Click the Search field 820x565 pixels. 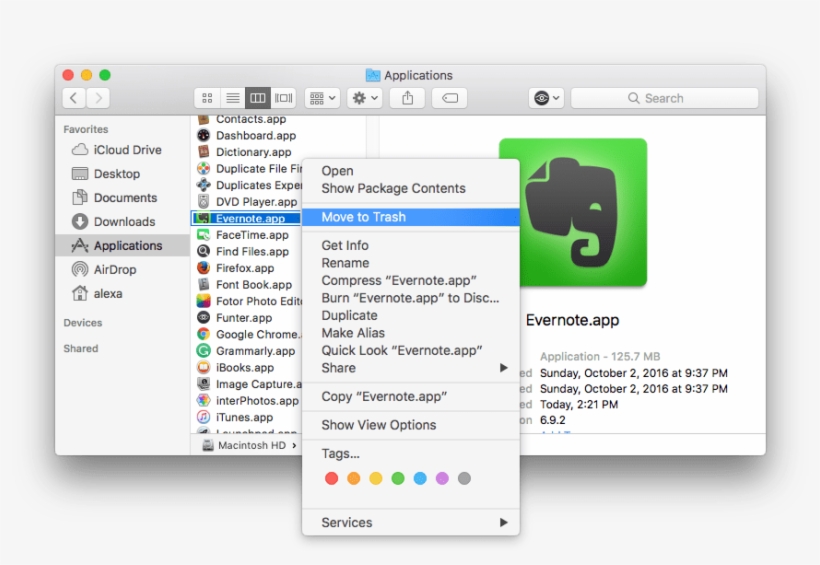point(664,98)
